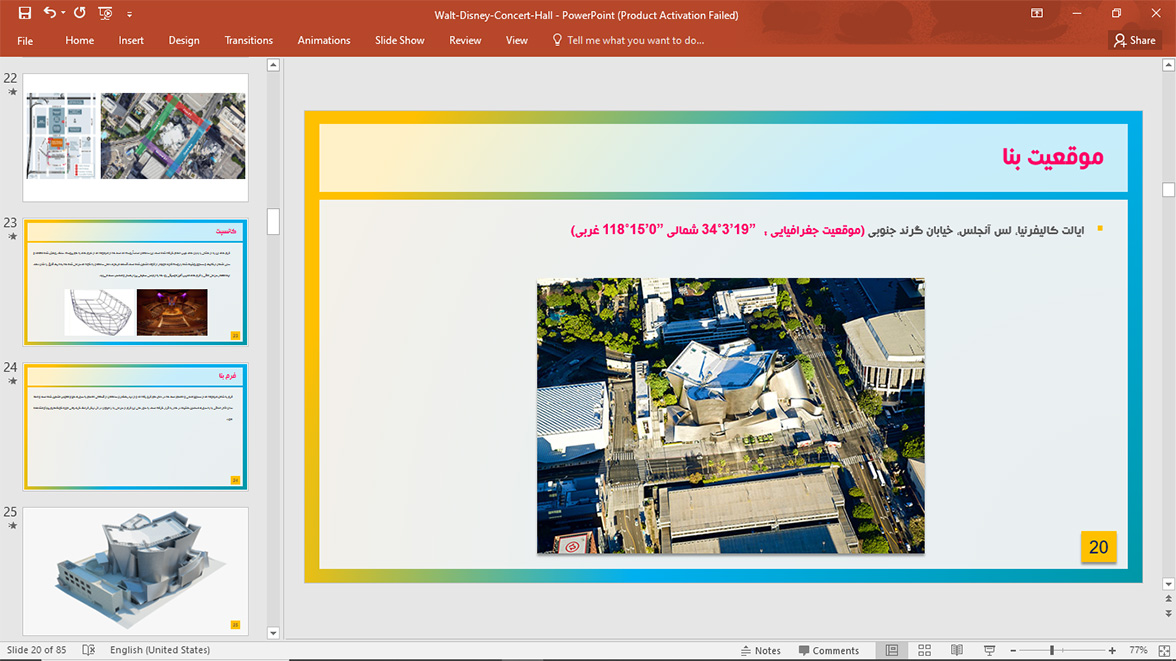Click the animation star under slide 23

[12, 236]
